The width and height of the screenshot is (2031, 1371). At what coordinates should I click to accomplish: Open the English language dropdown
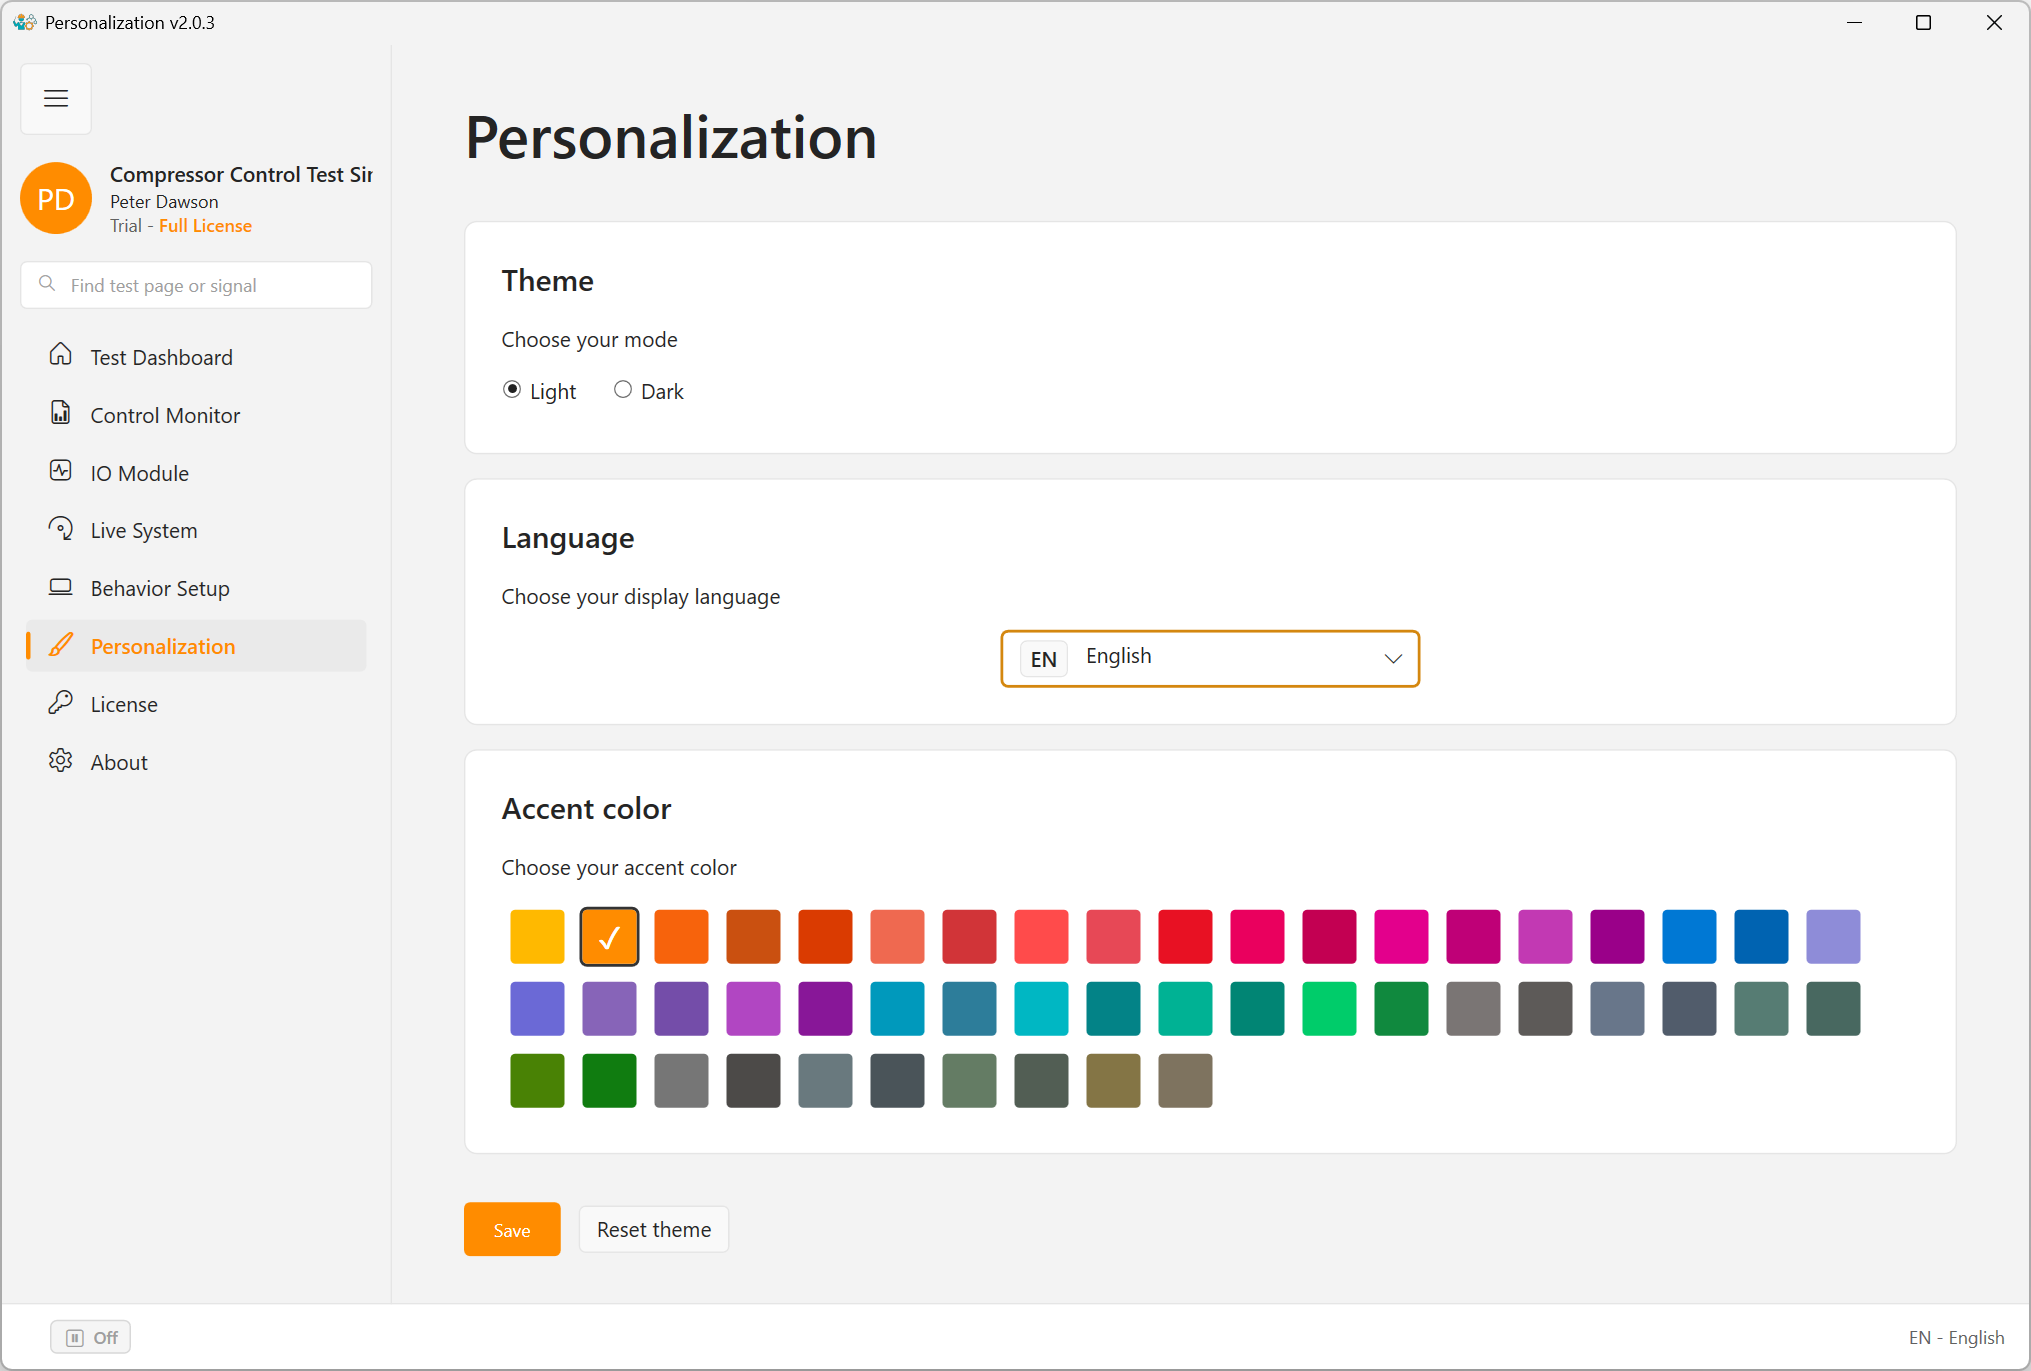pos(1210,658)
